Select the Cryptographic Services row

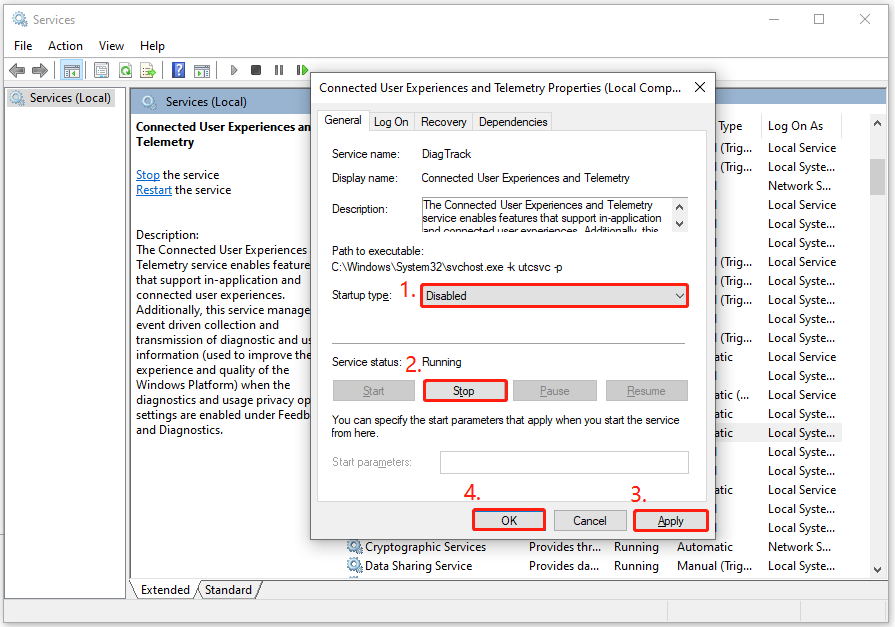(x=592, y=547)
